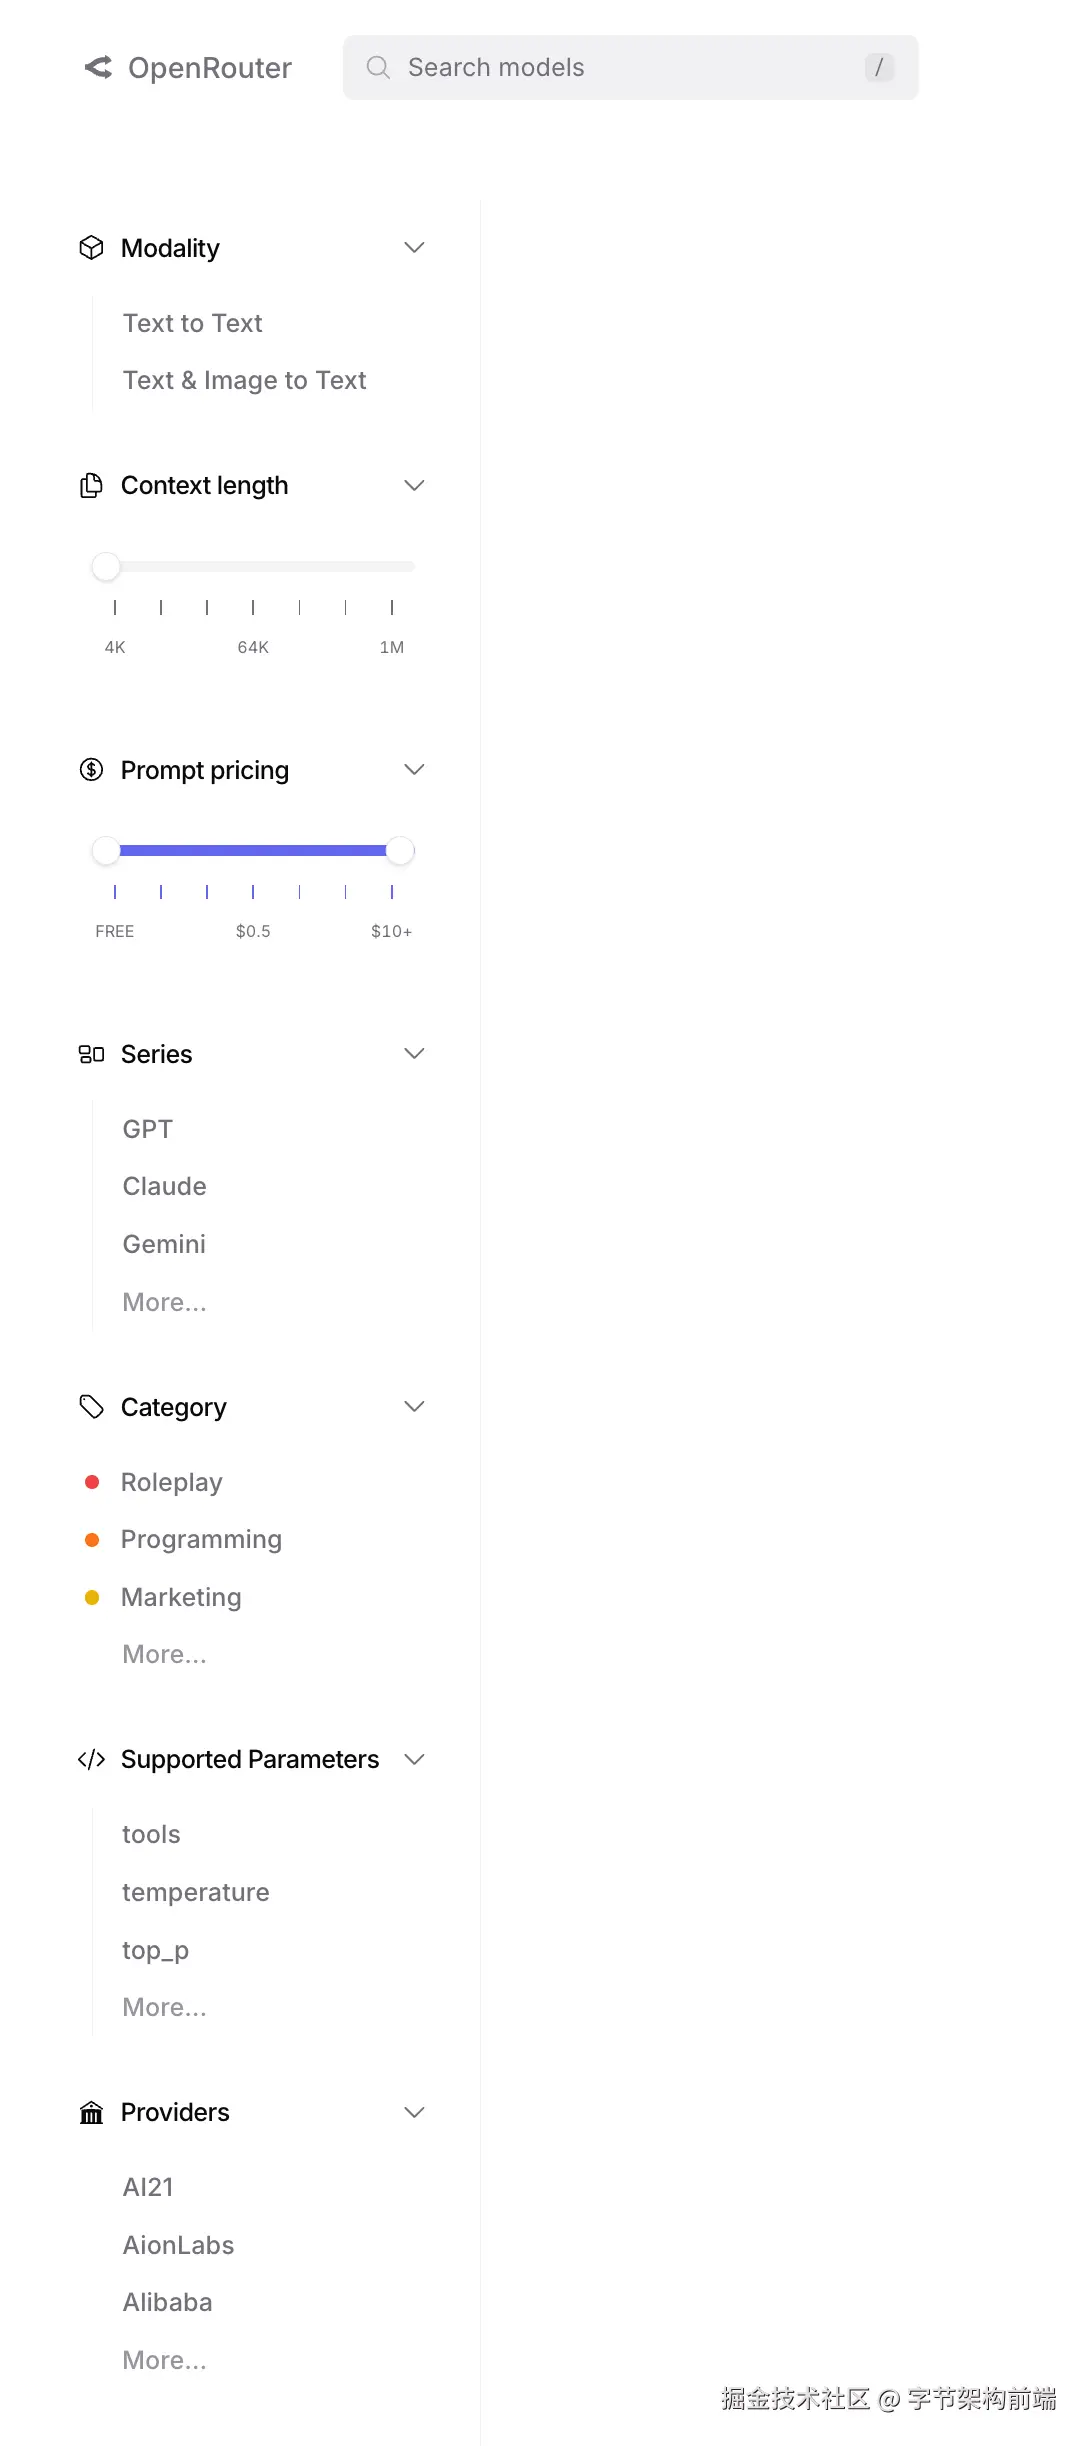Click the magnifier icon in search bar
1090x2446 pixels.
pyautogui.click(x=378, y=67)
